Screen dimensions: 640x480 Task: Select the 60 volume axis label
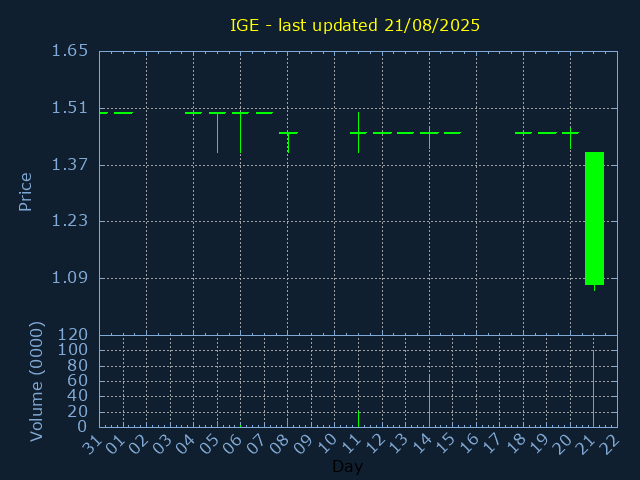tap(78, 381)
